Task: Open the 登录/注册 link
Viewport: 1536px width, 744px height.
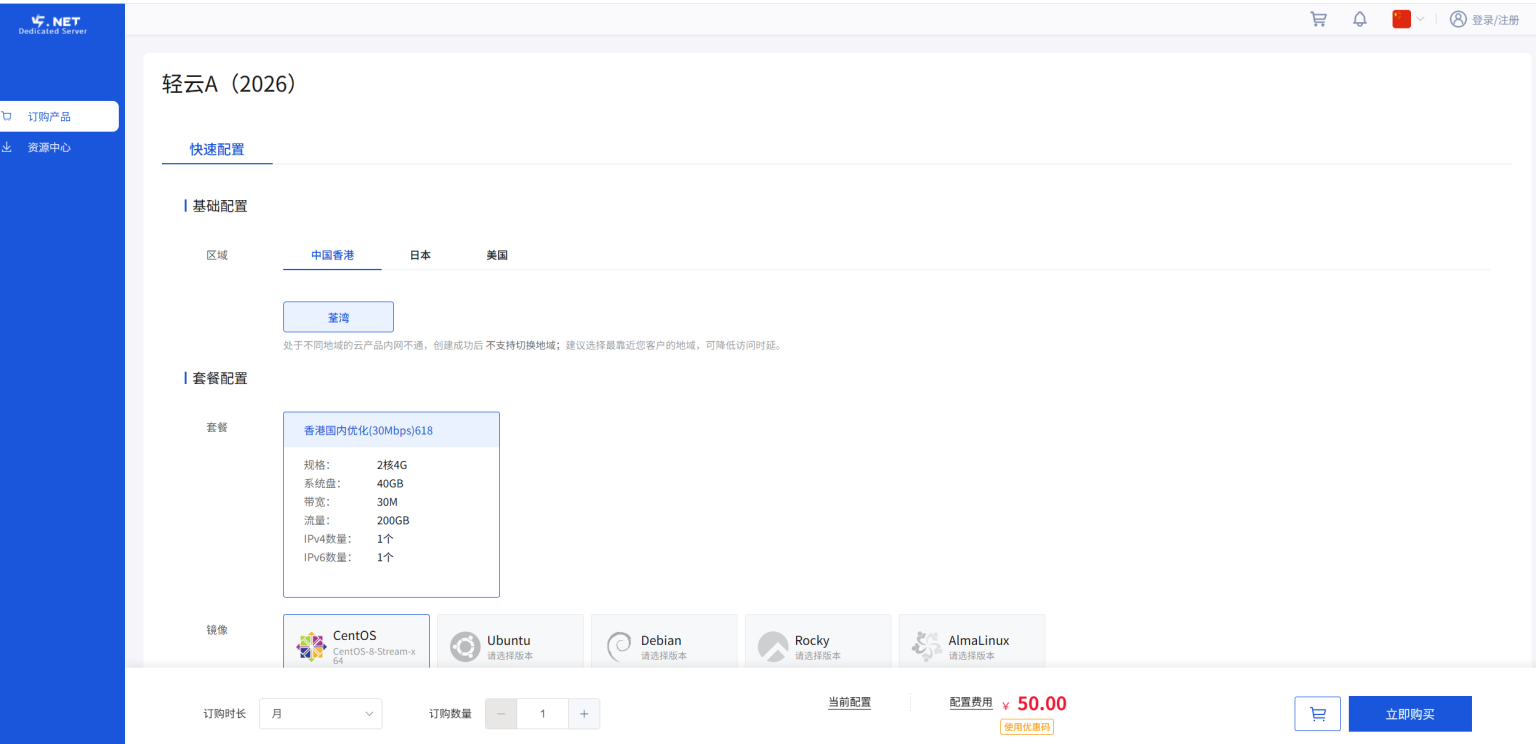Action: pos(1495,20)
